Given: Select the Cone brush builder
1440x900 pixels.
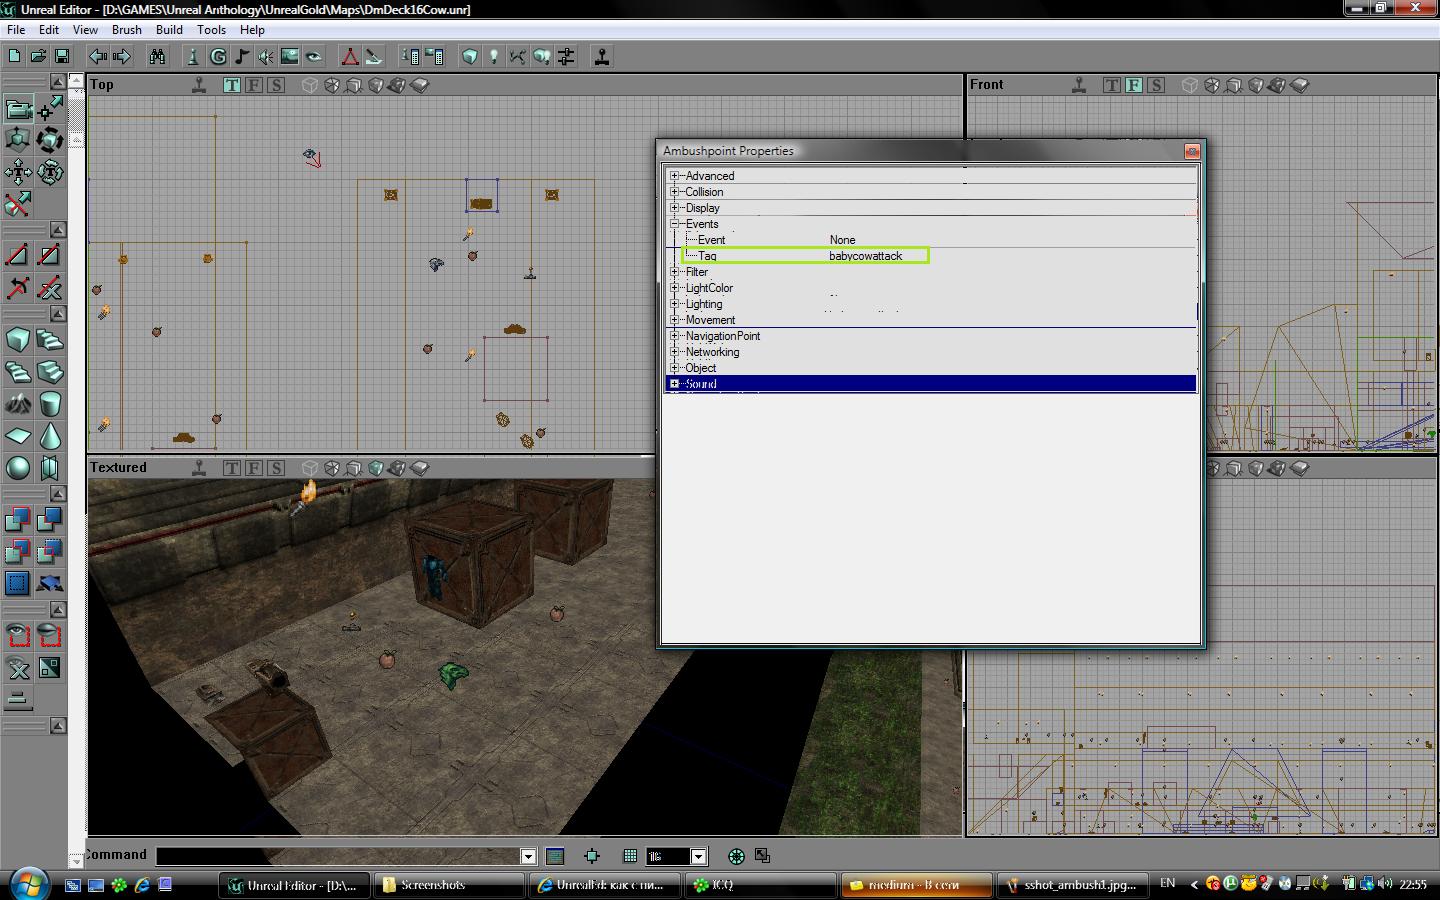Looking at the screenshot, I should pyautogui.click(x=49, y=436).
